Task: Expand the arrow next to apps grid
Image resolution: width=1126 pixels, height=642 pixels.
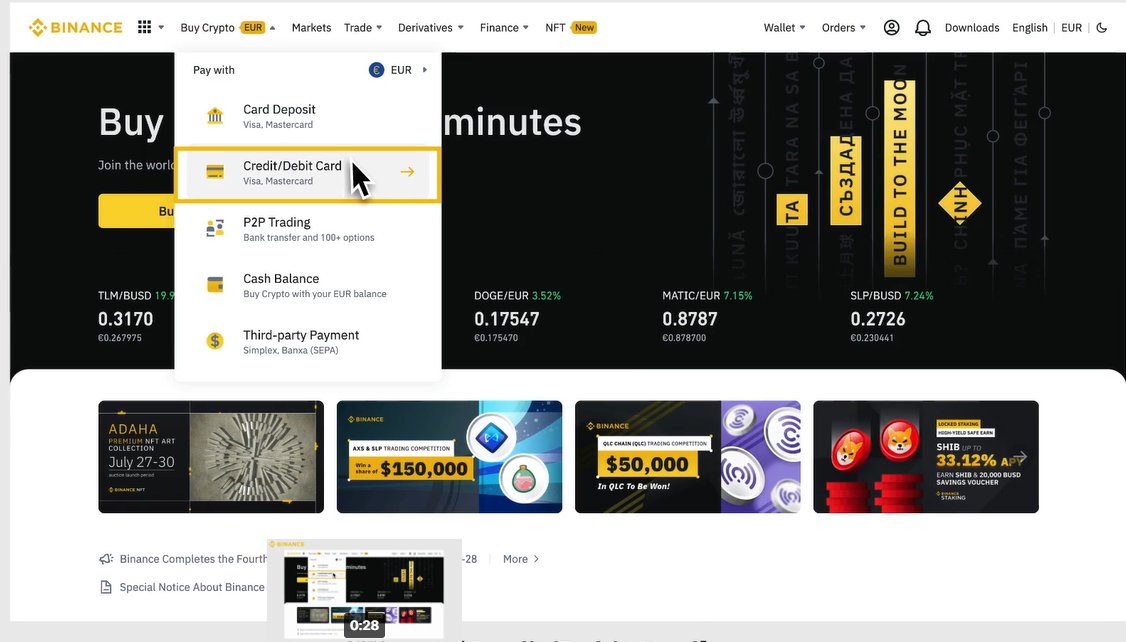Action: tap(161, 27)
